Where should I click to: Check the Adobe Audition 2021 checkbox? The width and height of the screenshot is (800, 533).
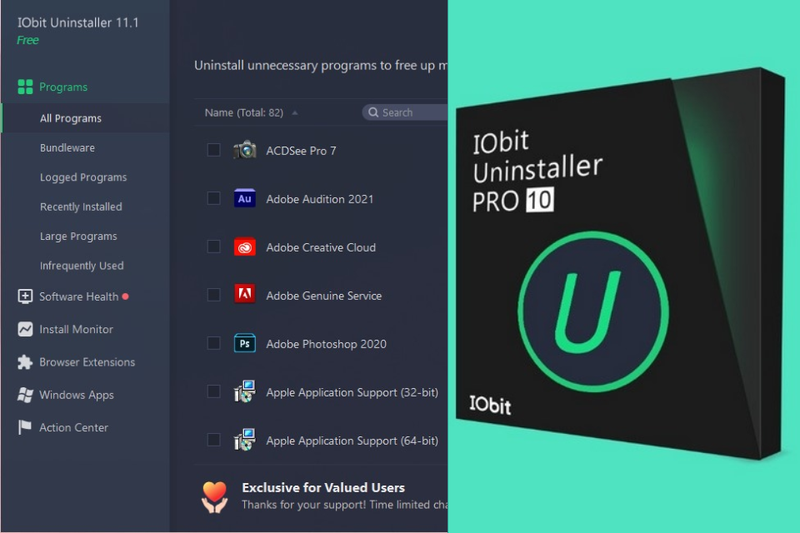pos(214,198)
